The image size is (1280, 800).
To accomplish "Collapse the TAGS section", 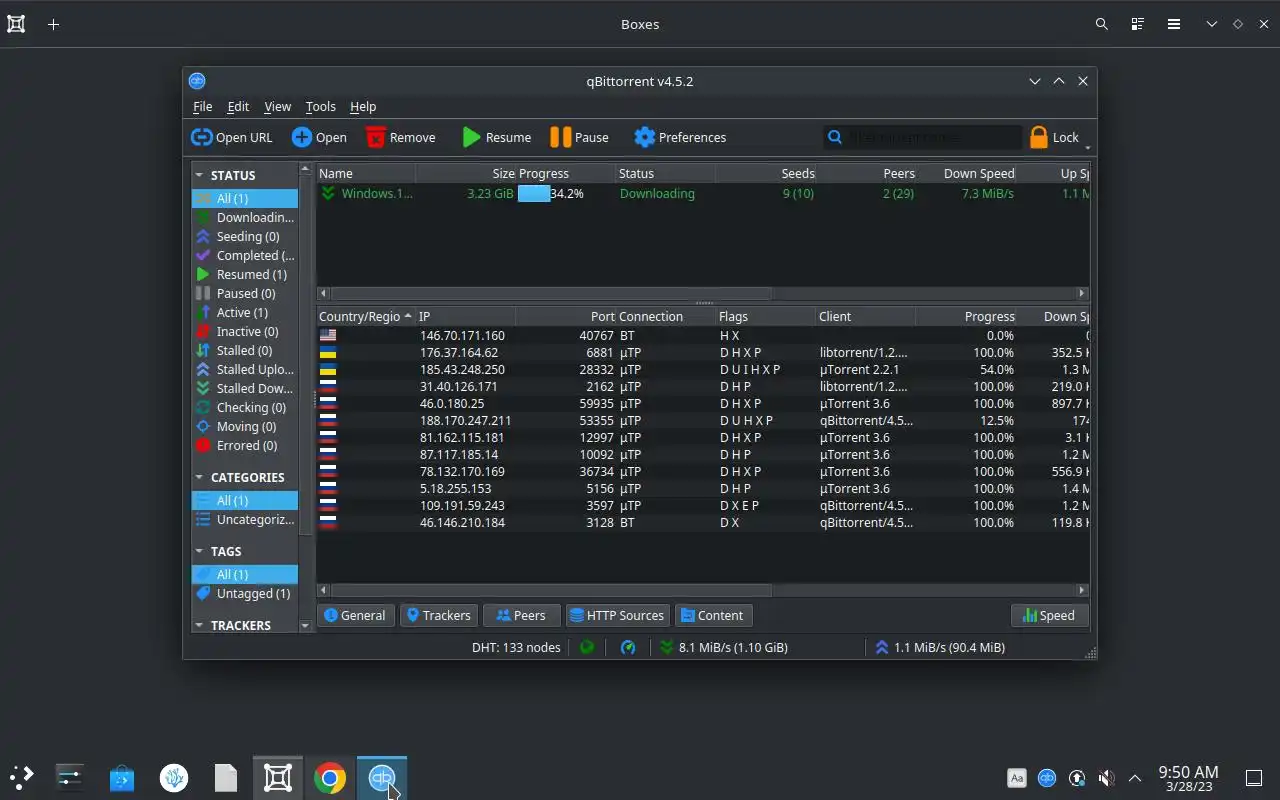I will coord(199,551).
